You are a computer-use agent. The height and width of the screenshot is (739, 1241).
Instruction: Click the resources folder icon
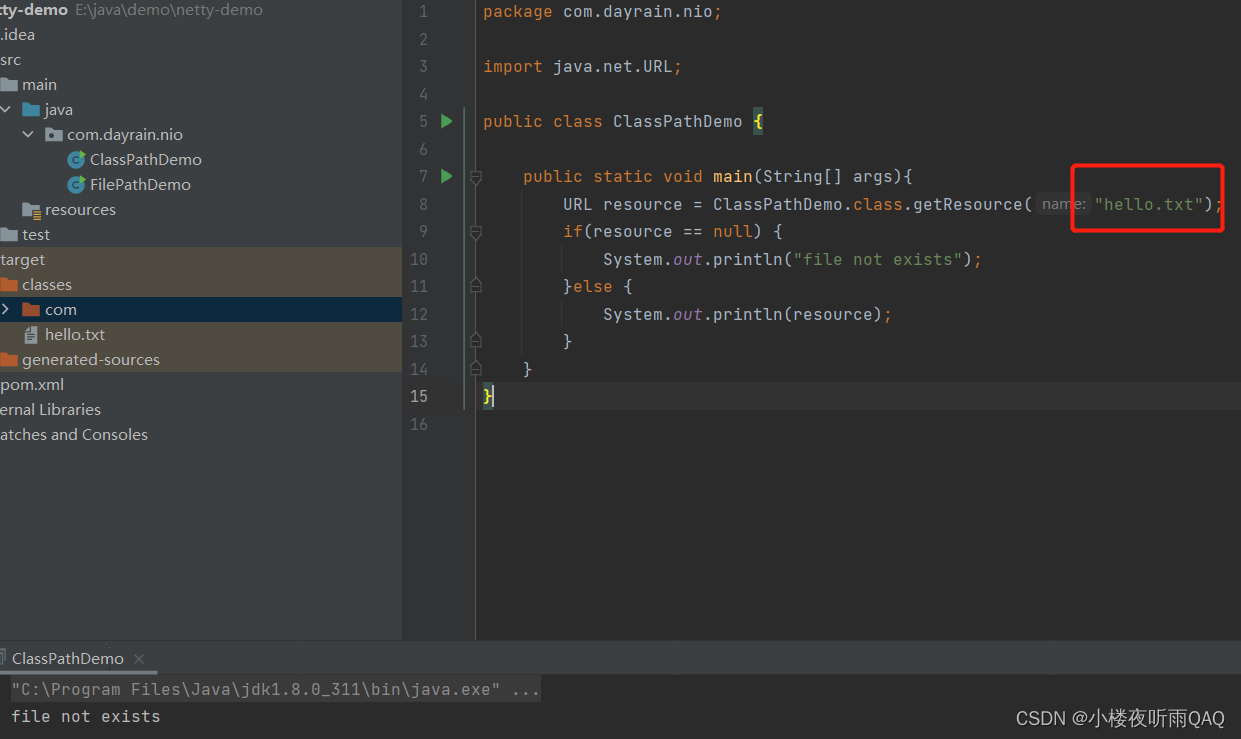pos(31,210)
